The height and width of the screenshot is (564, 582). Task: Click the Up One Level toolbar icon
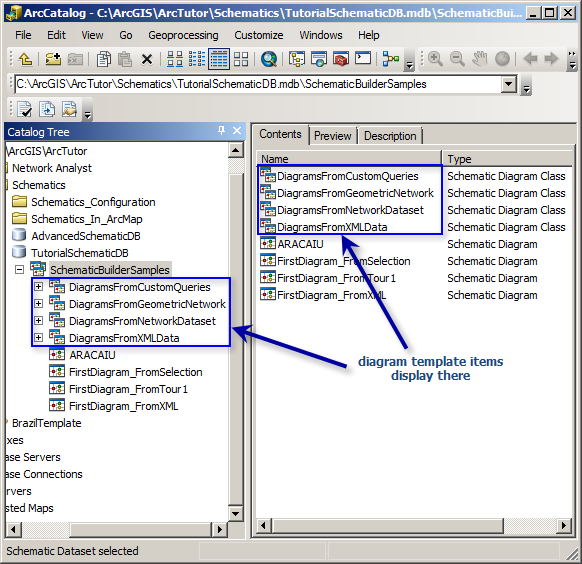tap(25, 59)
